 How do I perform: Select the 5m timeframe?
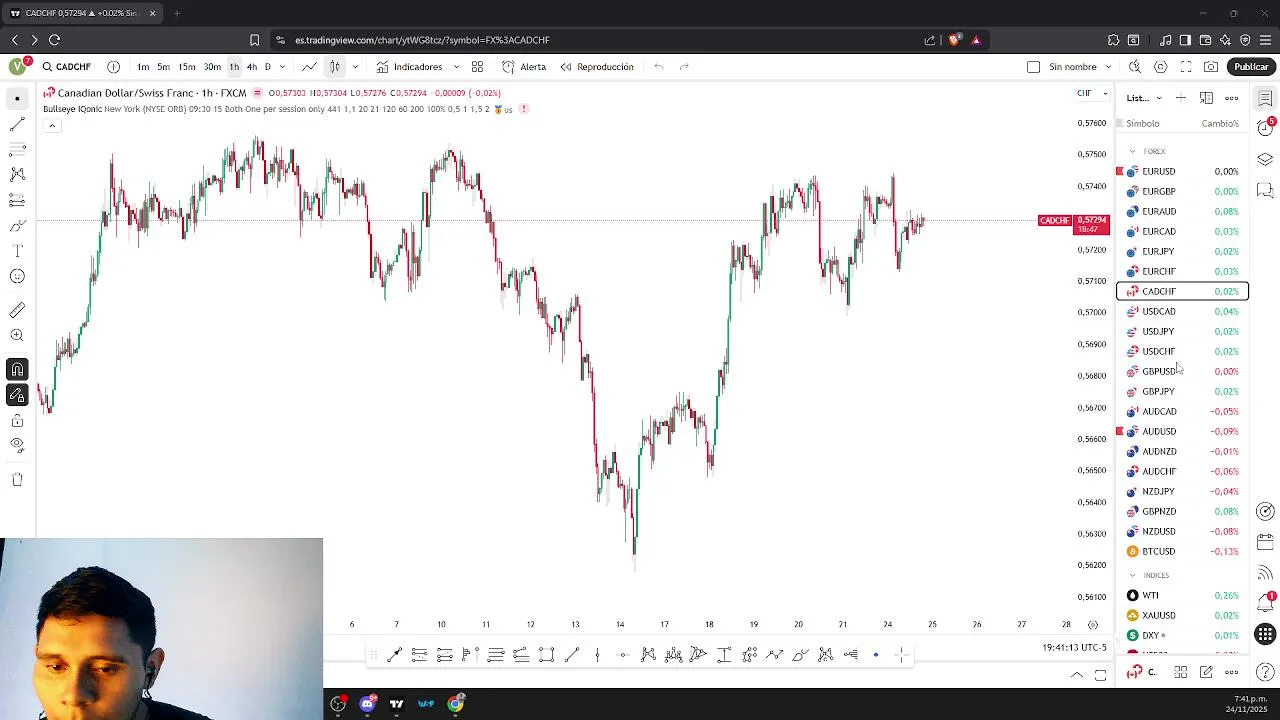click(x=163, y=67)
